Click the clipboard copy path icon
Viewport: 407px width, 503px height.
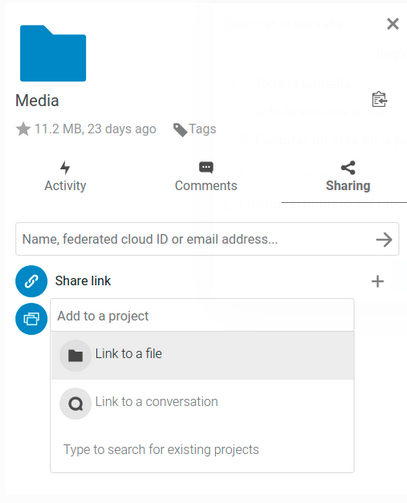379,99
